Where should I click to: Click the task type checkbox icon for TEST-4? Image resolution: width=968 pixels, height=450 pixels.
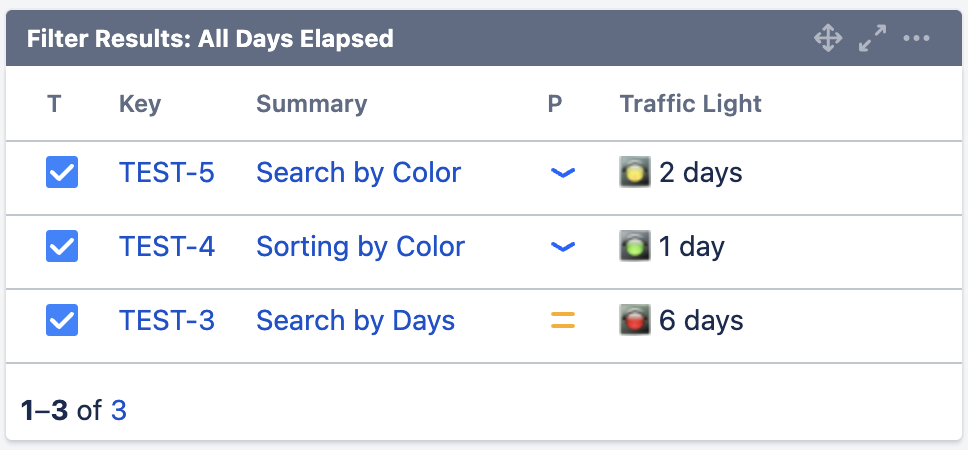tap(62, 247)
